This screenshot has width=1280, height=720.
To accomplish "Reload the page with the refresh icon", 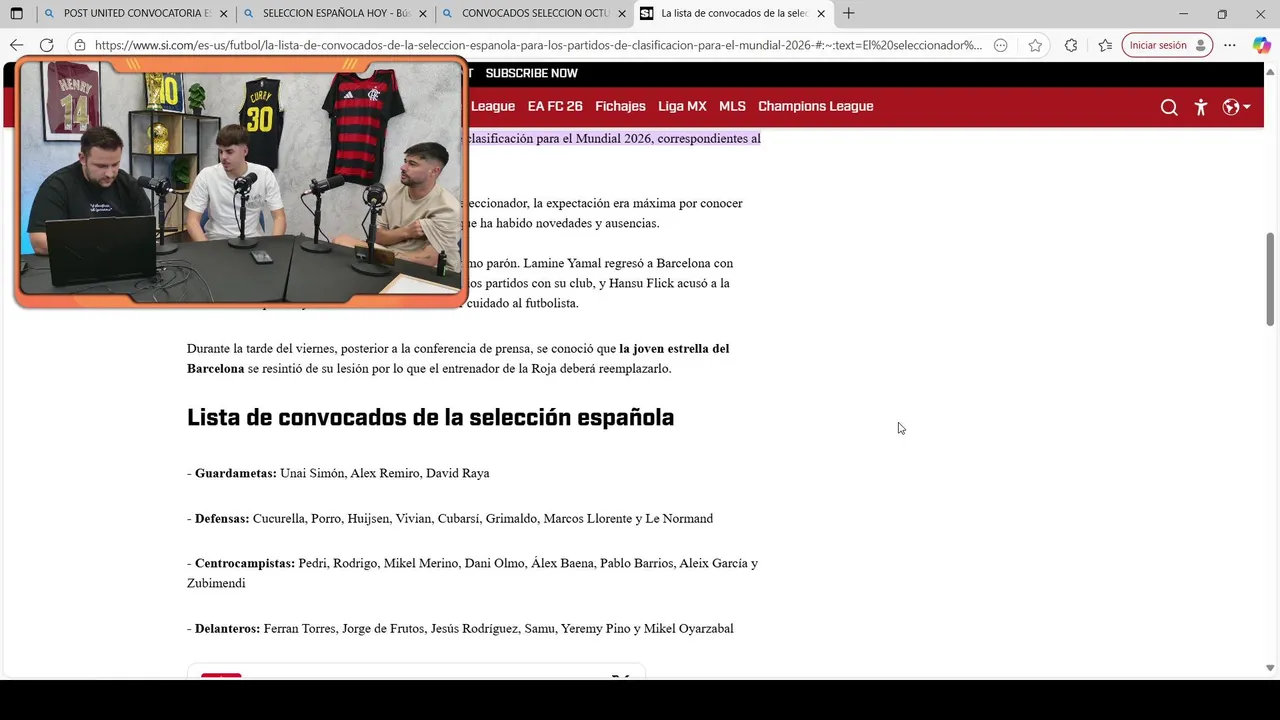I will tap(46, 45).
